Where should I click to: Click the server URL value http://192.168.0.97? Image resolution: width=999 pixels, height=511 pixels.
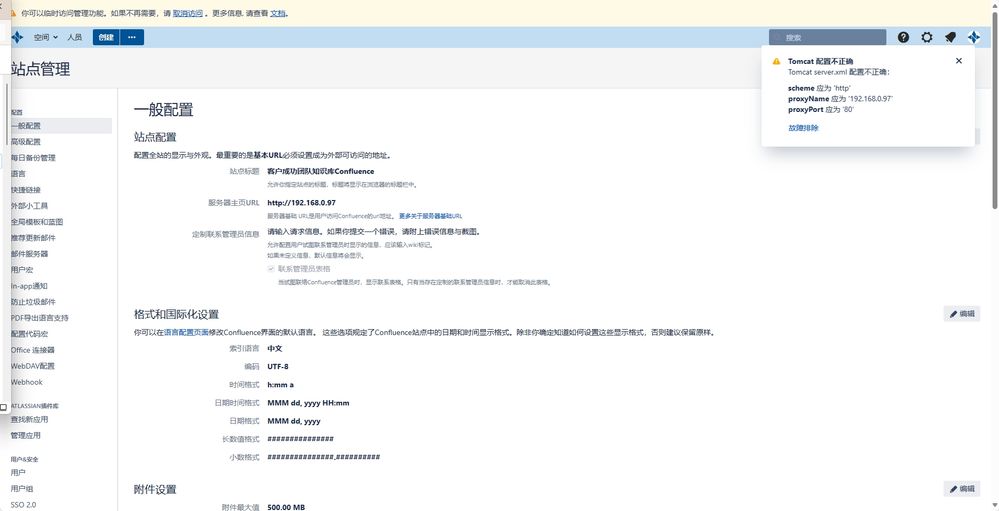(301, 203)
